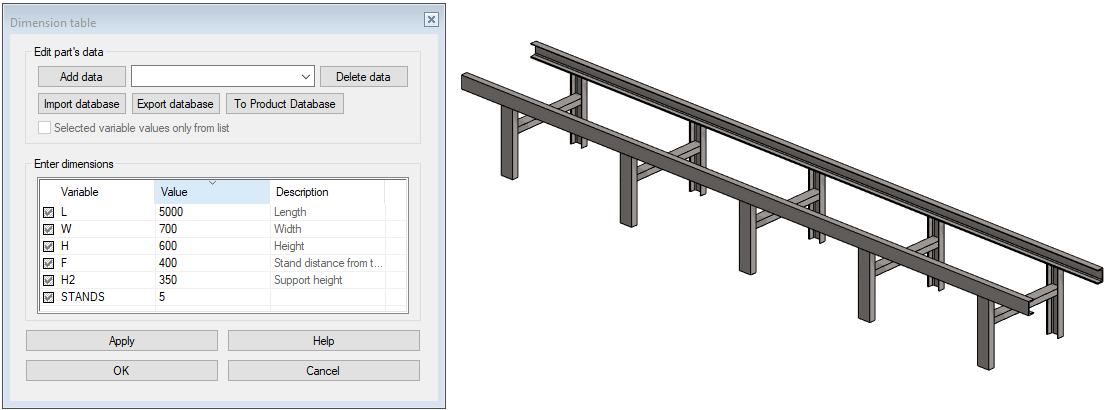Viewport: 1113px width, 410px height.
Task: Confirm with the OK button
Action: click(122, 371)
